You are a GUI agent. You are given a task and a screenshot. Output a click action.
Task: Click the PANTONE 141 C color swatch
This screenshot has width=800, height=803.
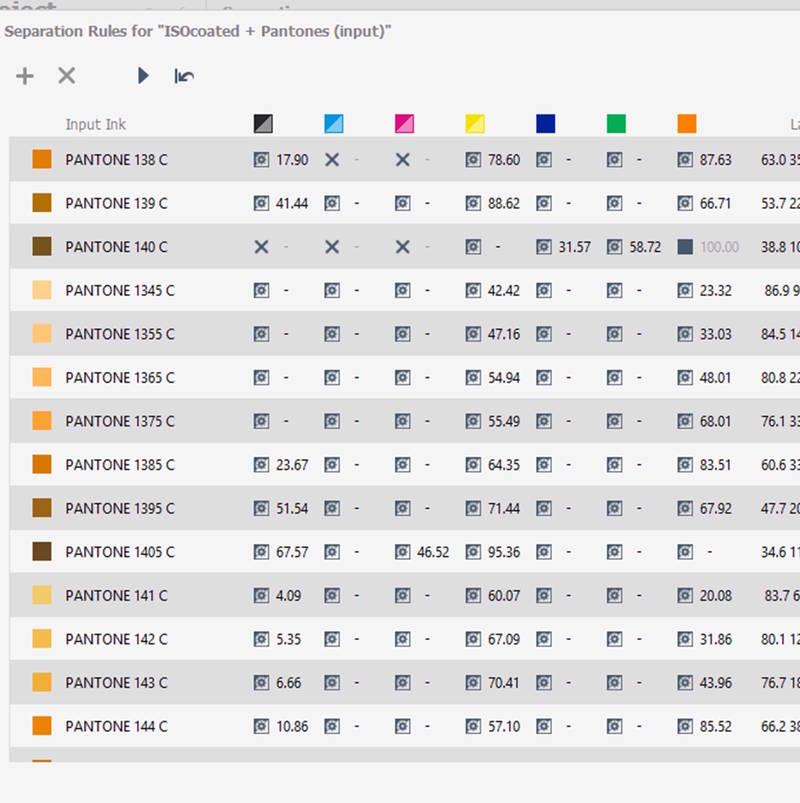(42, 595)
